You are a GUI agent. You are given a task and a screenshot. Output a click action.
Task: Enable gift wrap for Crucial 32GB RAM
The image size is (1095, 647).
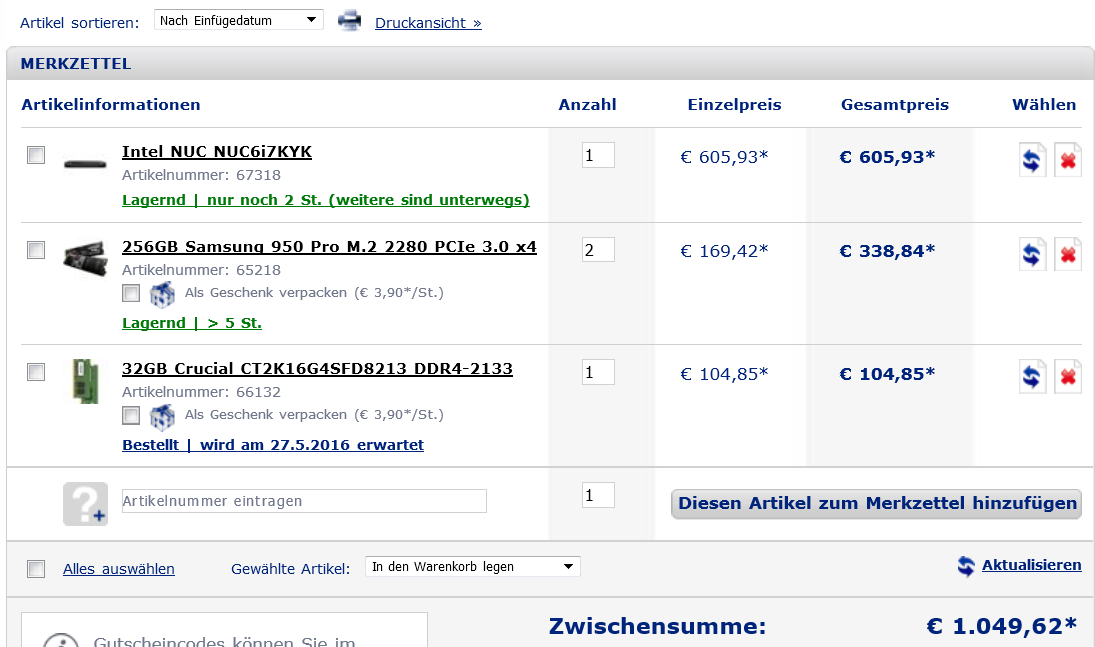(x=131, y=415)
